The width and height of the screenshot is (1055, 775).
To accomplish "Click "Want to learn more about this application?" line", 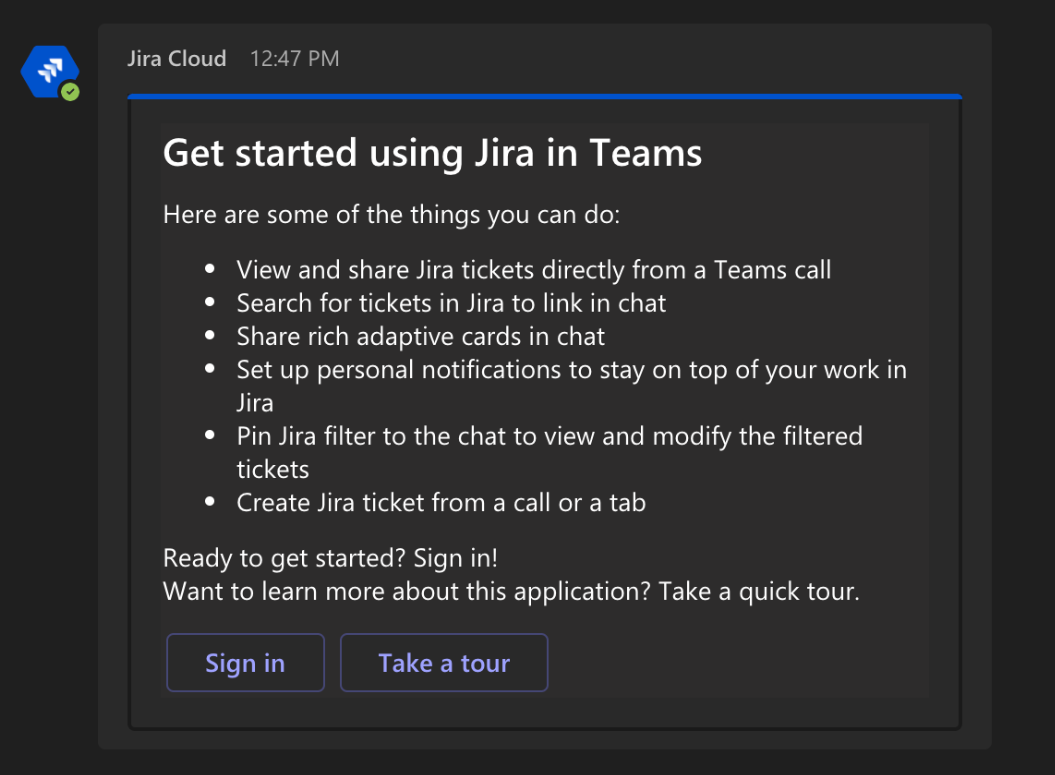I will (x=511, y=591).
